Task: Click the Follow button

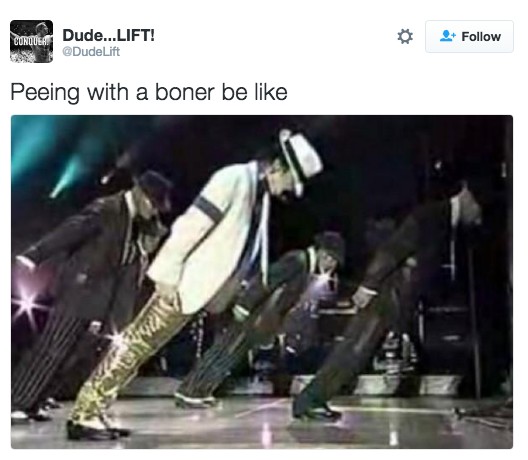Action: click(469, 36)
